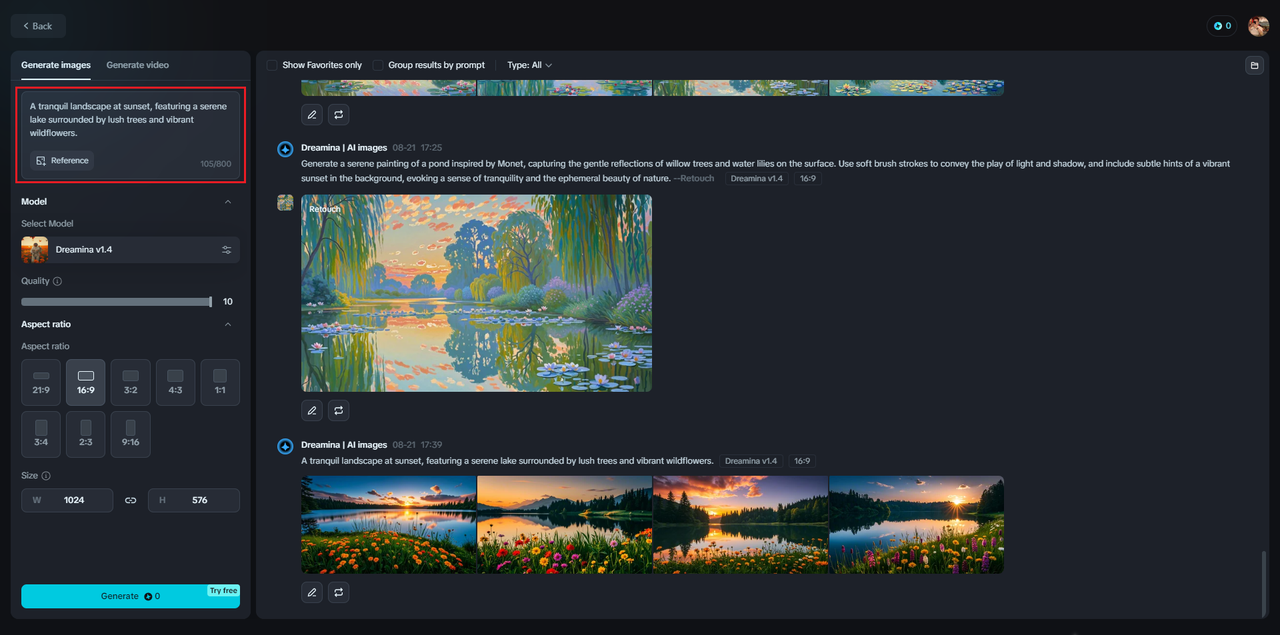Click the Try free badge
1280x635 pixels.
[223, 590]
